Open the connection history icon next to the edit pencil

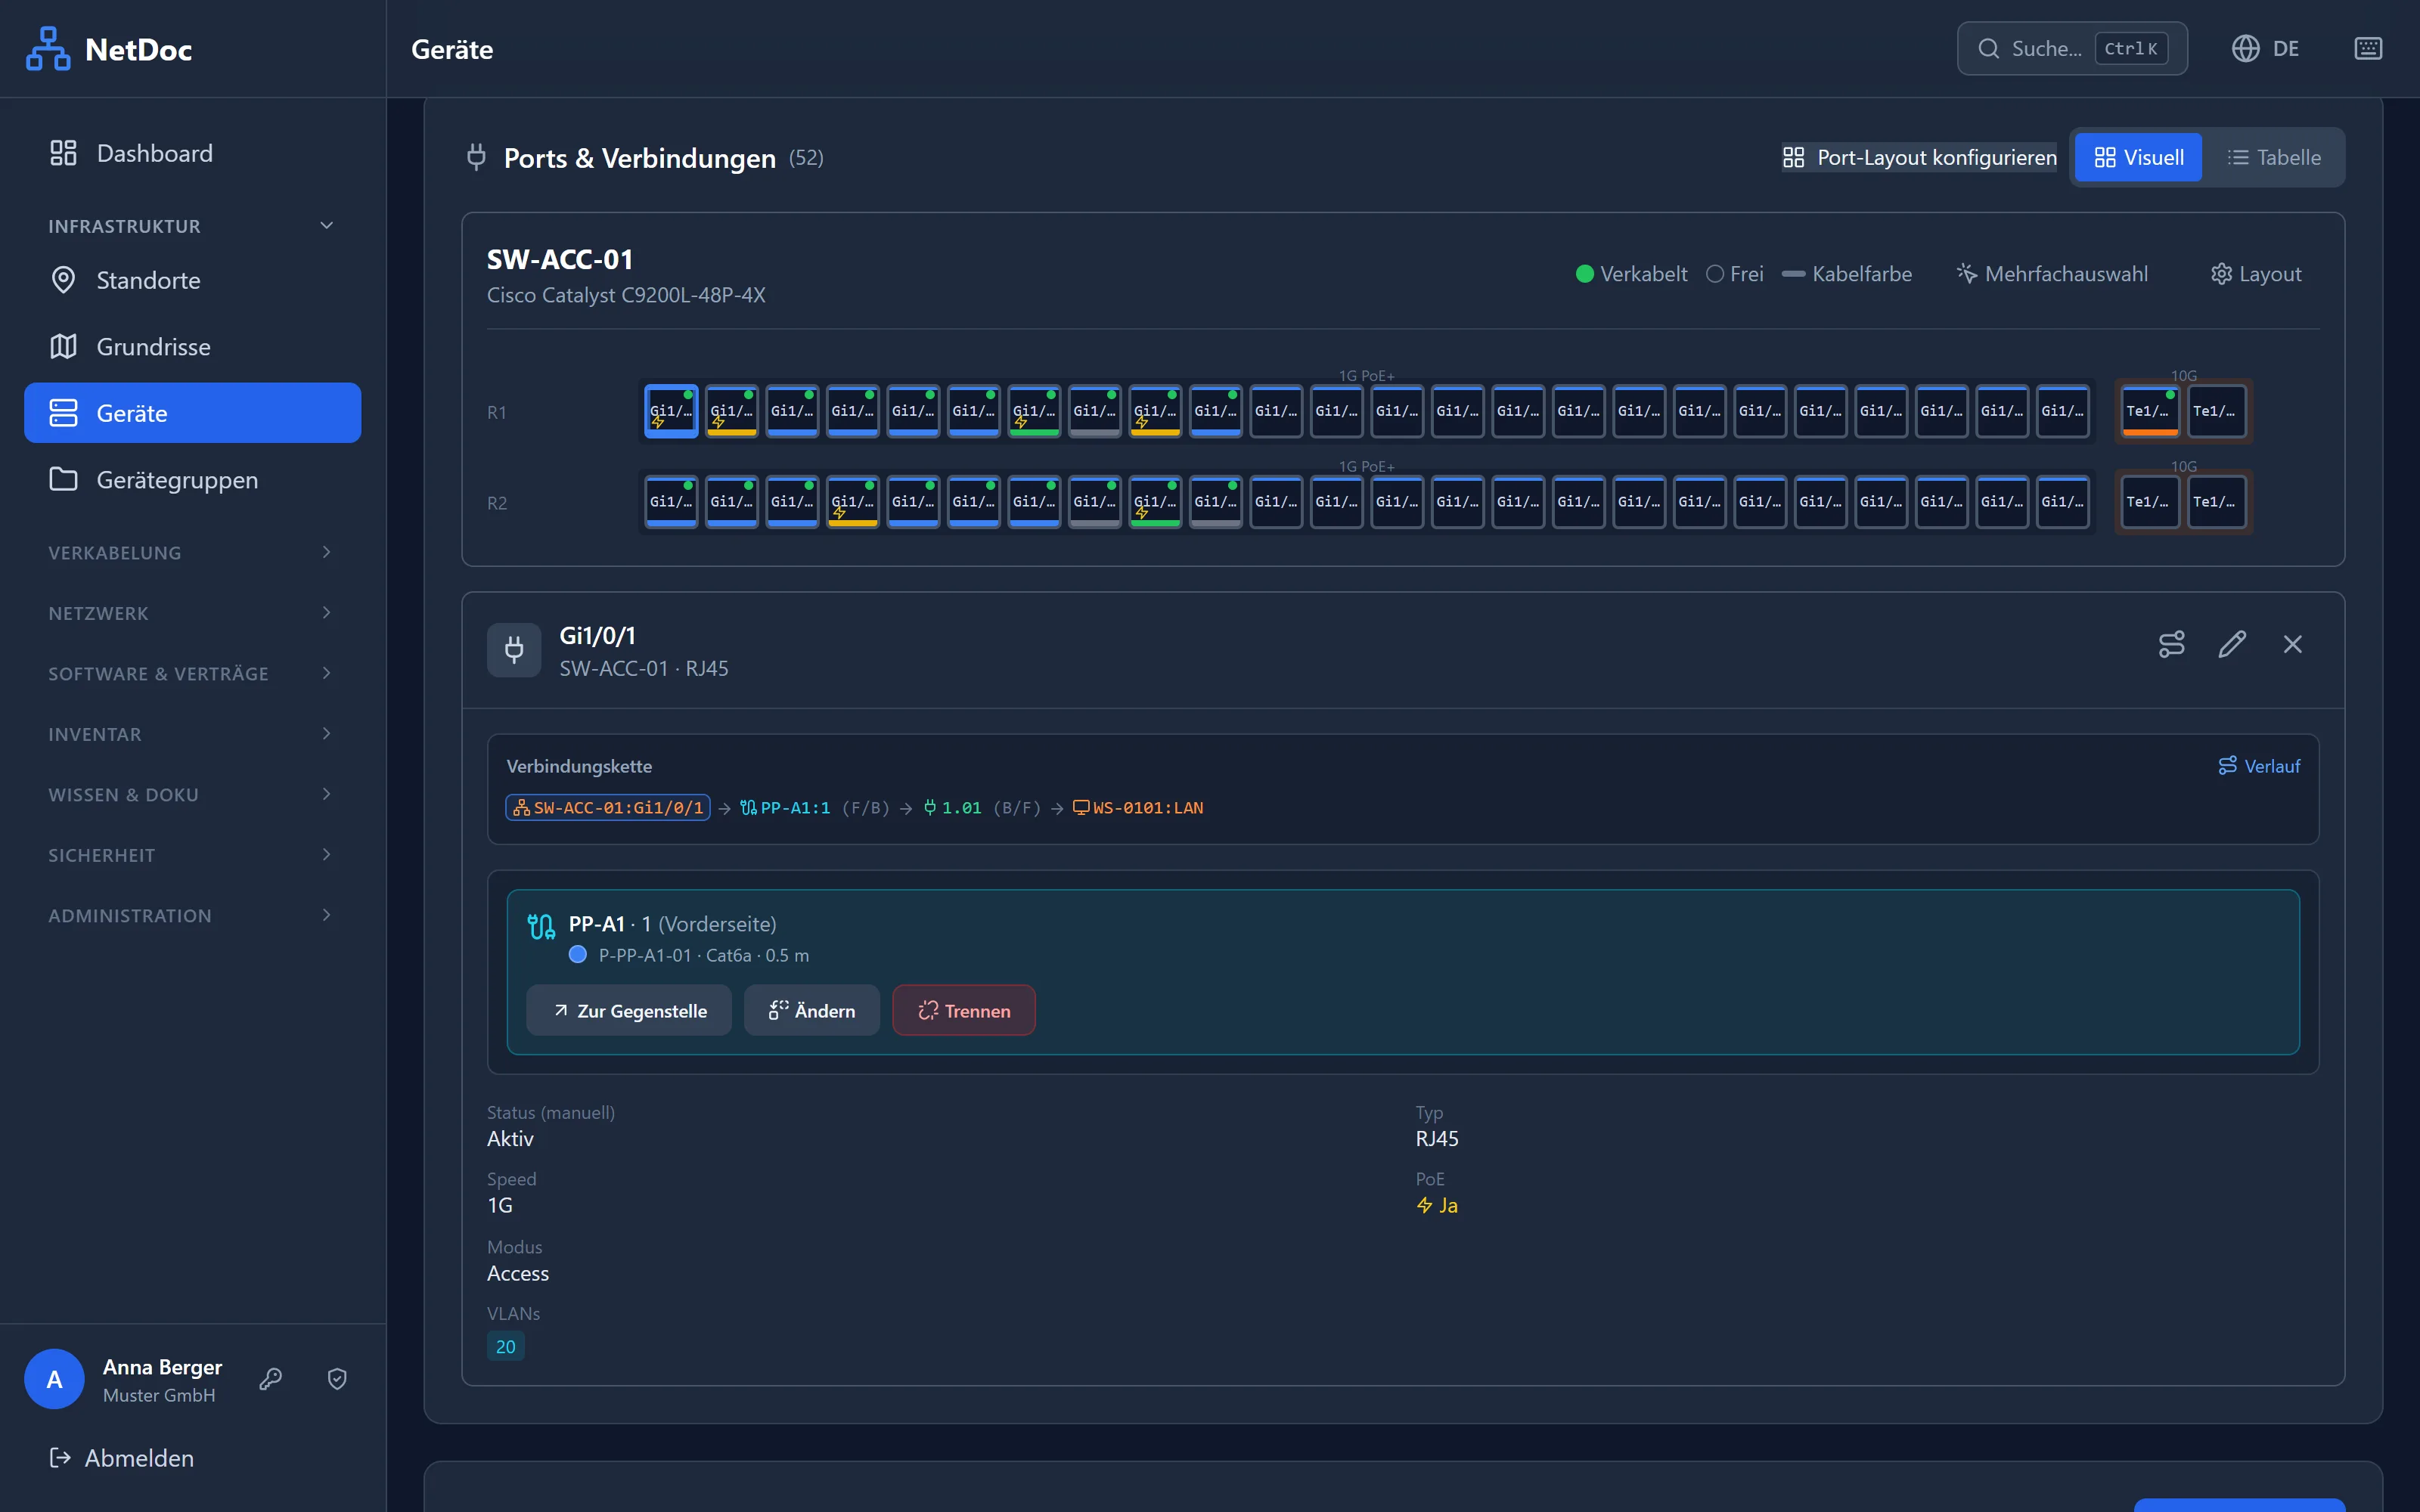pyautogui.click(x=2171, y=644)
